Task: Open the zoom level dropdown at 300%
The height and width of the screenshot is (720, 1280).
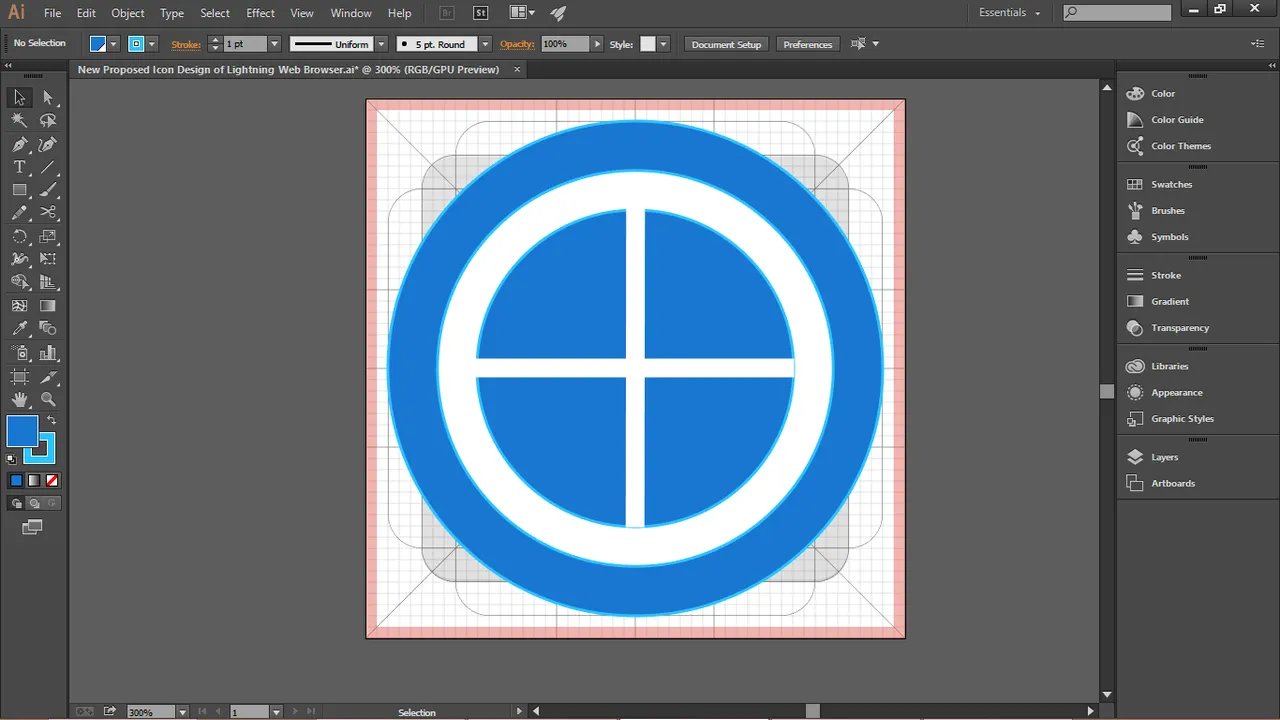Action: tap(182, 712)
